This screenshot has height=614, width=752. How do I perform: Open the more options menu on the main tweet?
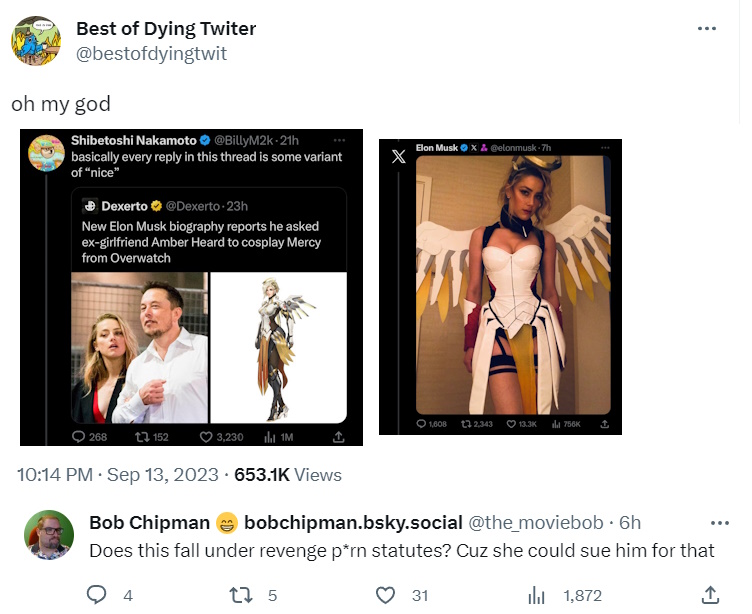point(706,29)
